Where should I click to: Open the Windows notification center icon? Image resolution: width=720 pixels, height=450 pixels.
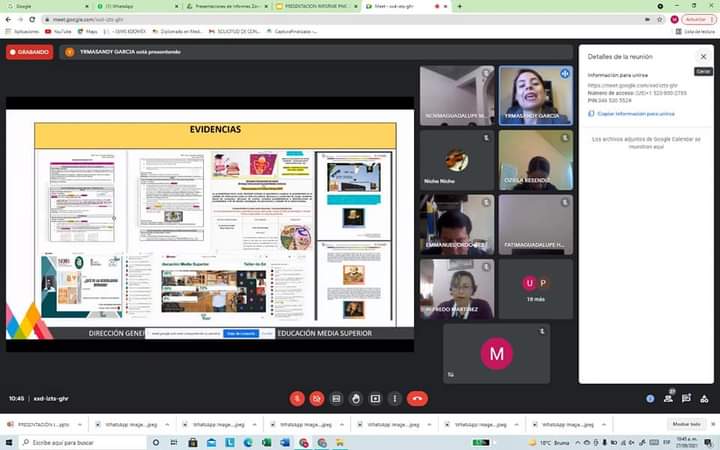point(708,442)
